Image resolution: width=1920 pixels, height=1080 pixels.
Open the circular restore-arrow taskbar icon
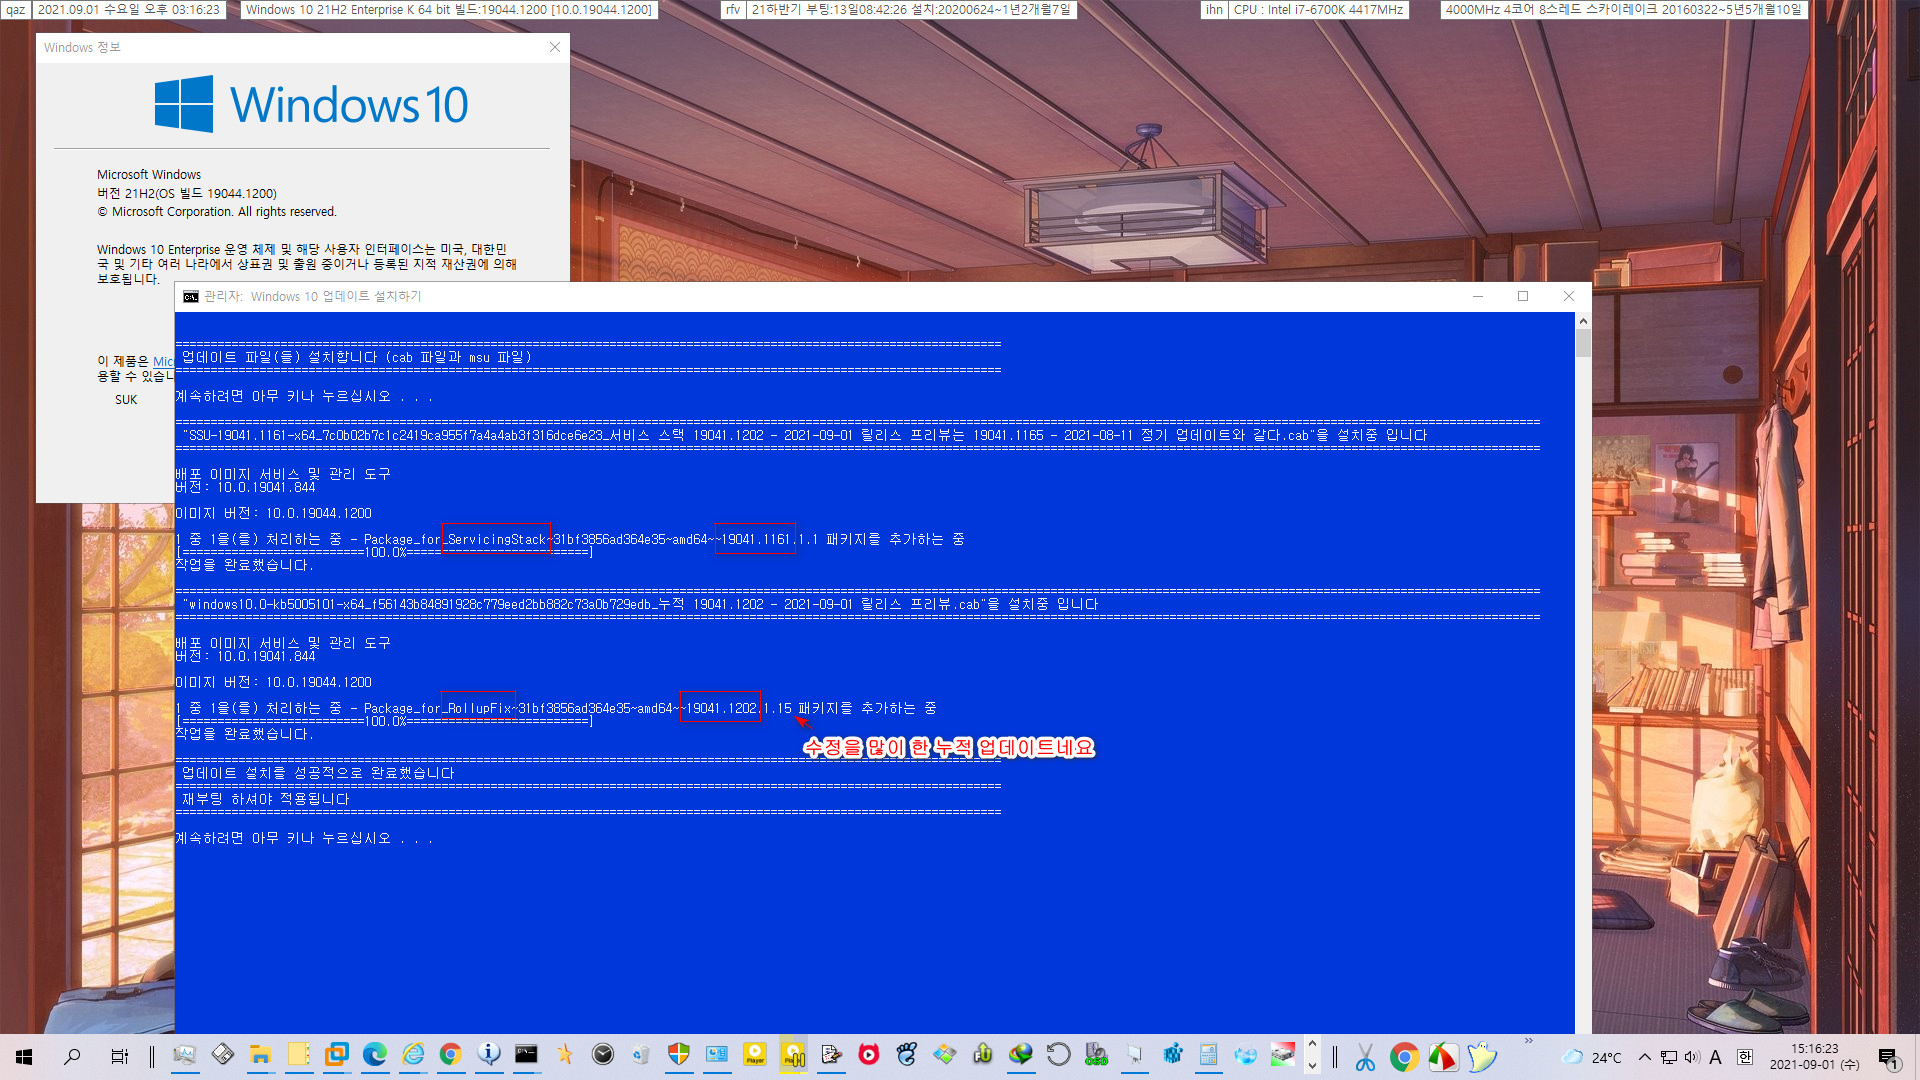pos(1059,1054)
